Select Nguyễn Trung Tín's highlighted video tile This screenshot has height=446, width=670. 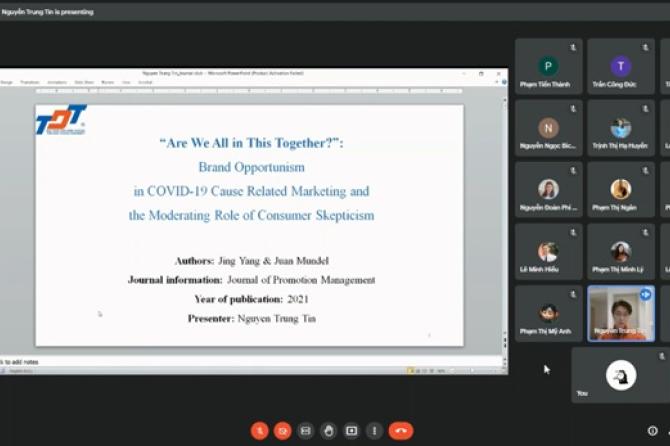(620, 313)
